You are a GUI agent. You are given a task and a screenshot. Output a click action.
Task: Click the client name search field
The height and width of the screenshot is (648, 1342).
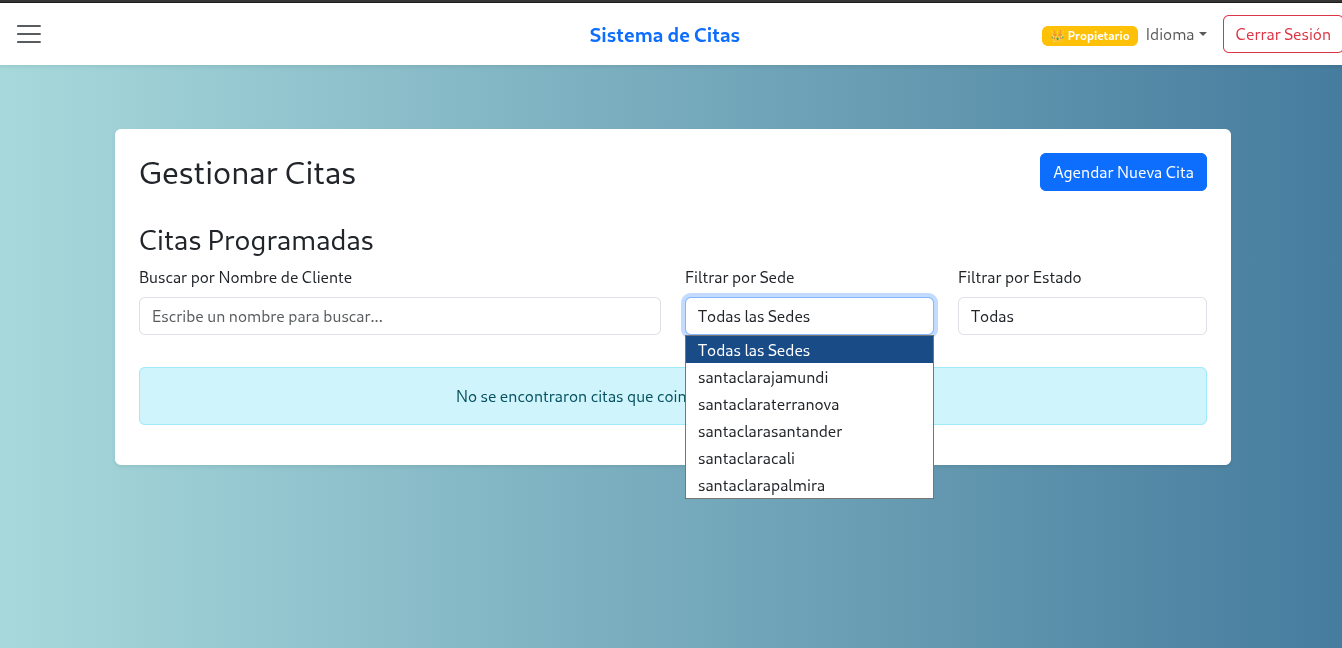[399, 316]
